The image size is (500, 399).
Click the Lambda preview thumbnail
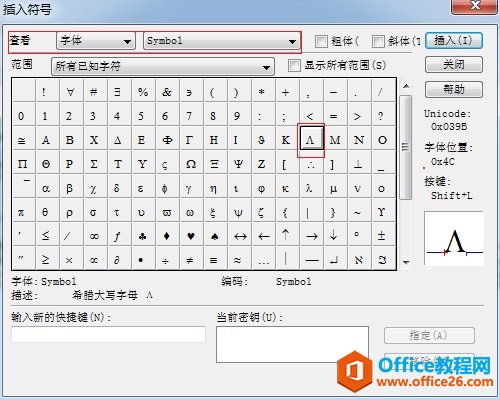[x=454, y=238]
